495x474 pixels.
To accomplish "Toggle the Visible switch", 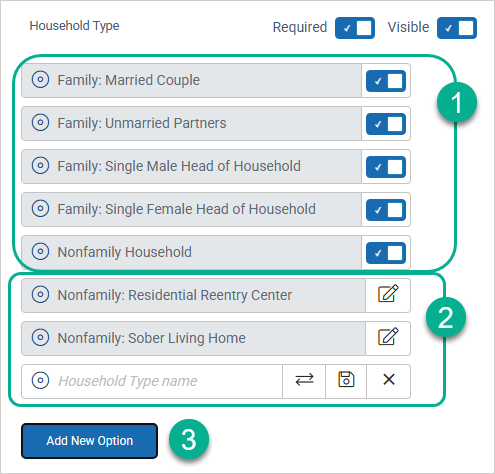I will click(457, 28).
